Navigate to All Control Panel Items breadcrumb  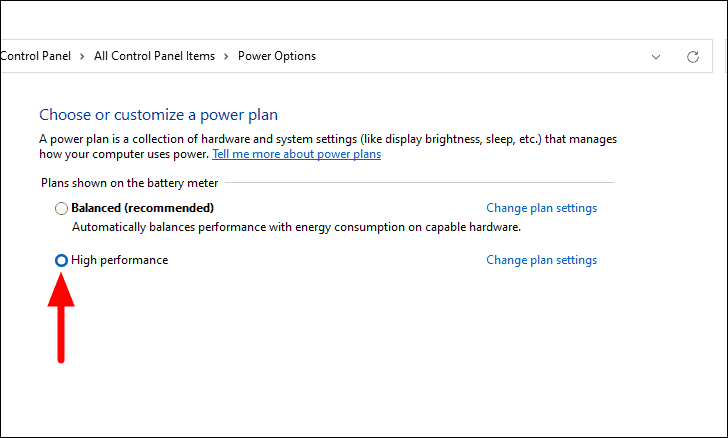click(x=154, y=56)
